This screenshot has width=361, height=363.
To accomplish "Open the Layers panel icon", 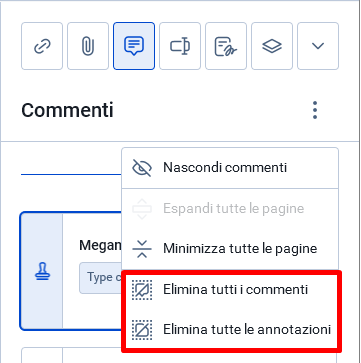I will (x=272, y=46).
